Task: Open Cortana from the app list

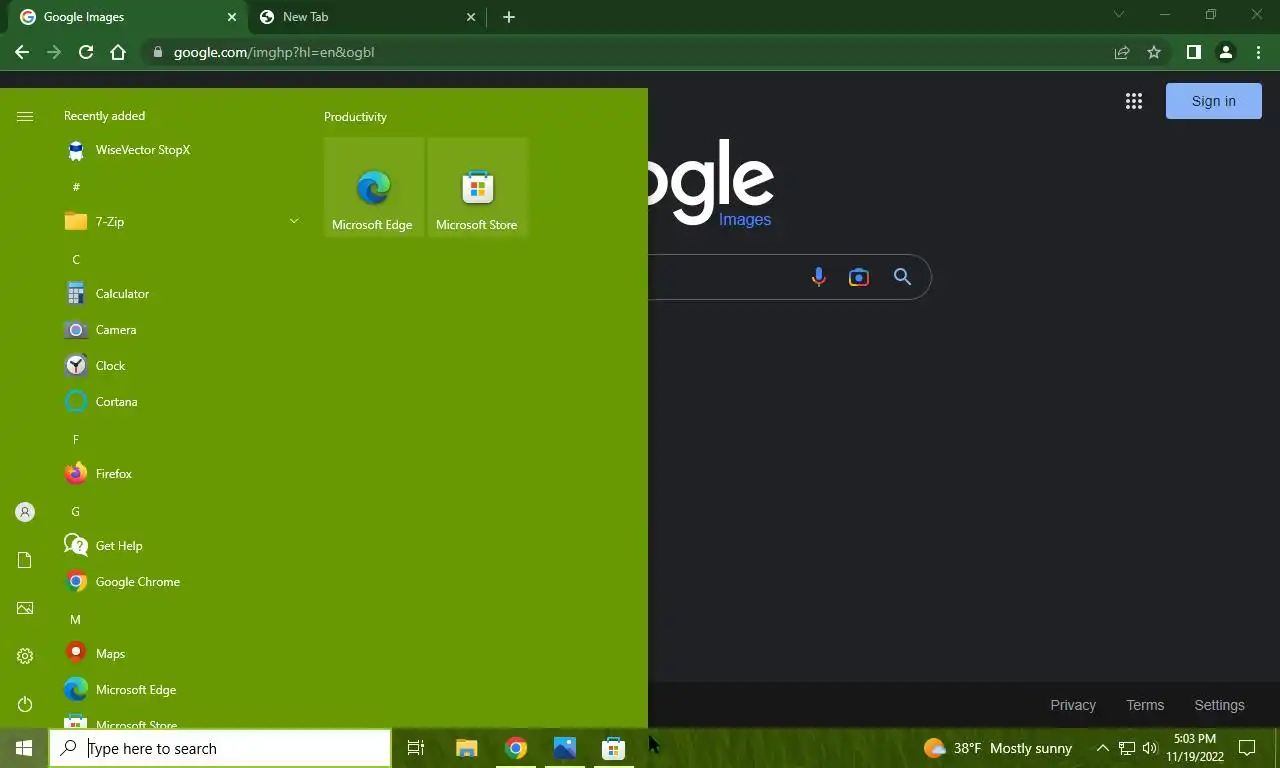Action: point(180,402)
